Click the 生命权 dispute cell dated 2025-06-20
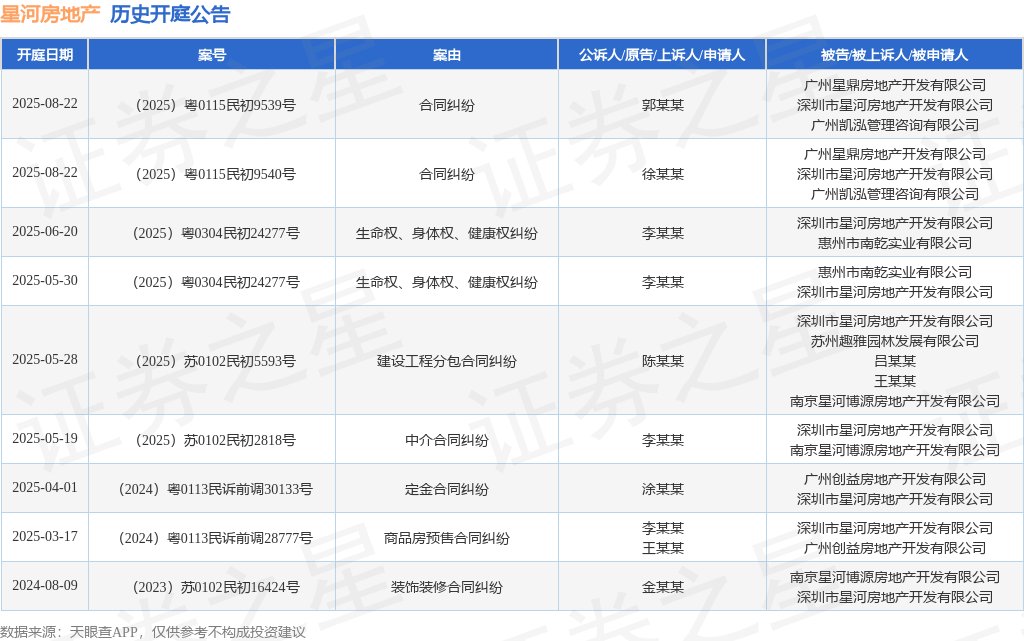This screenshot has width=1024, height=641. [447, 233]
